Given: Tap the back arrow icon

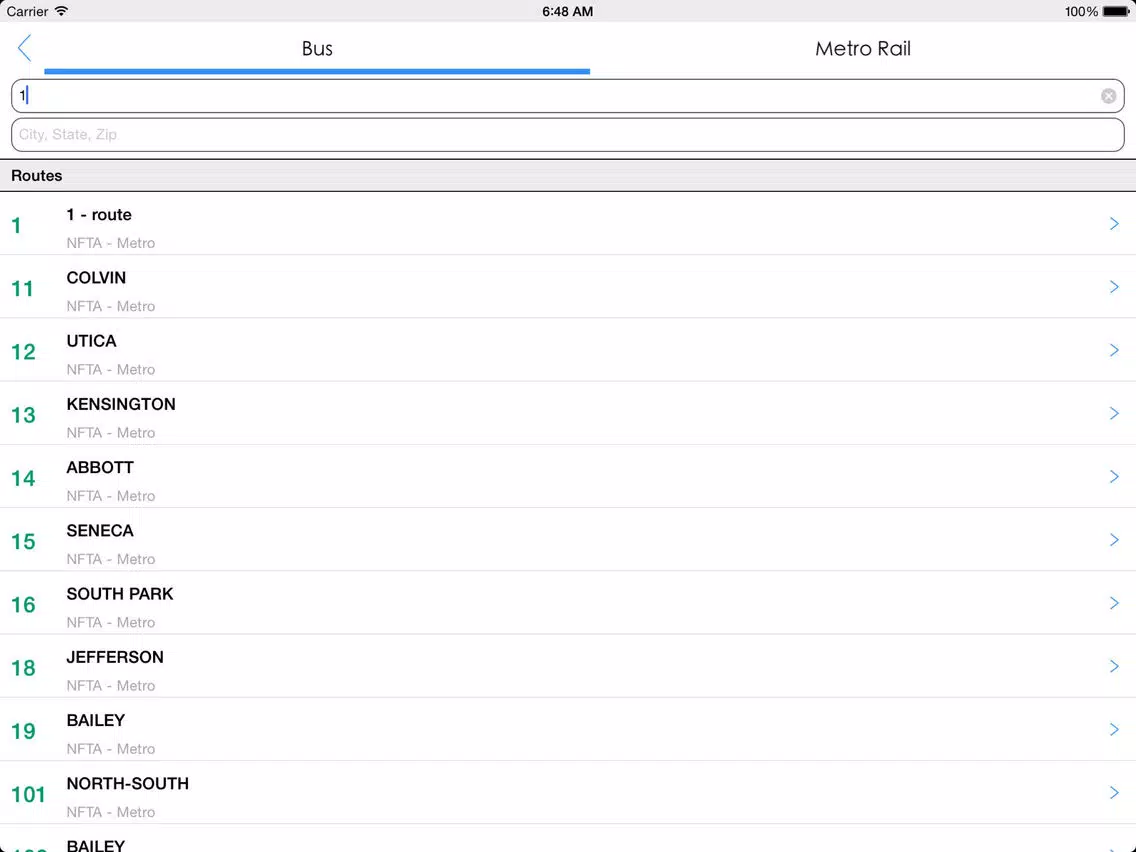Looking at the screenshot, I should [x=25, y=48].
